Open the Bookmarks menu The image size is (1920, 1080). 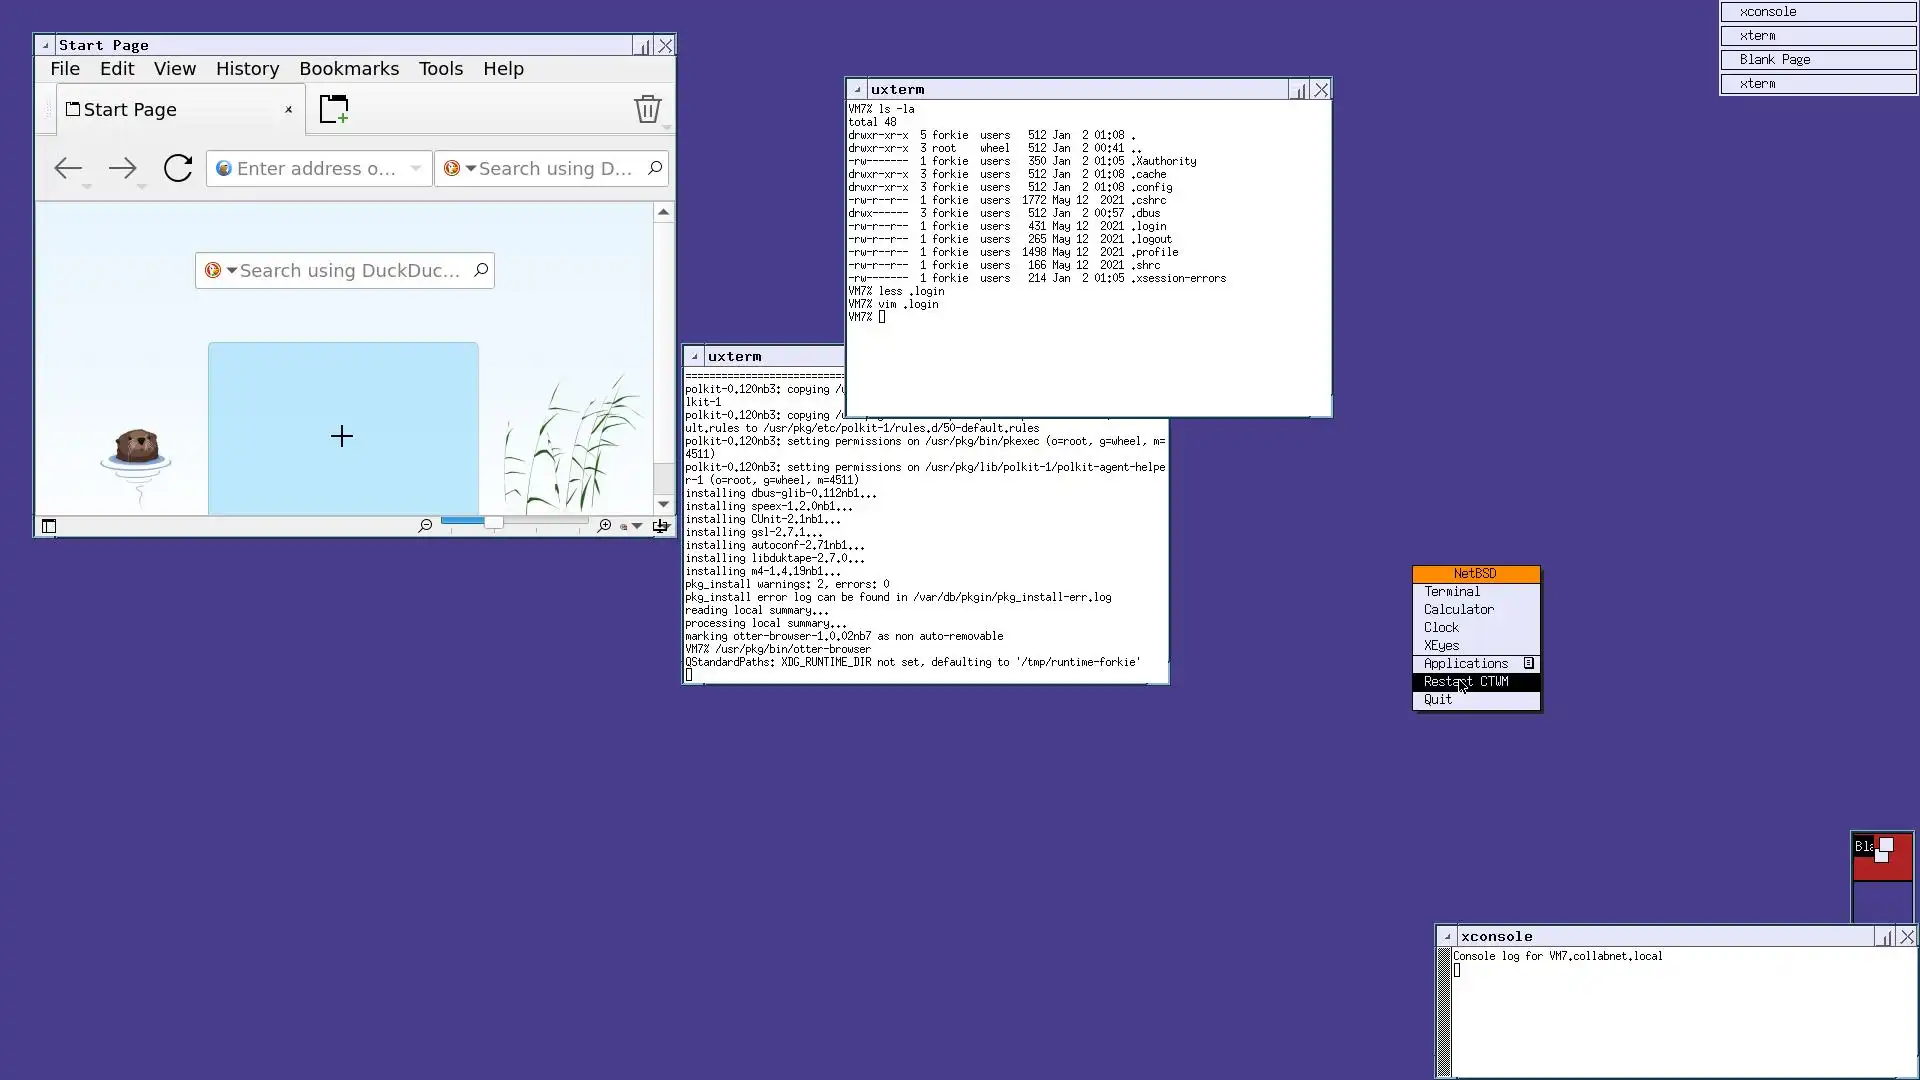[x=348, y=68]
